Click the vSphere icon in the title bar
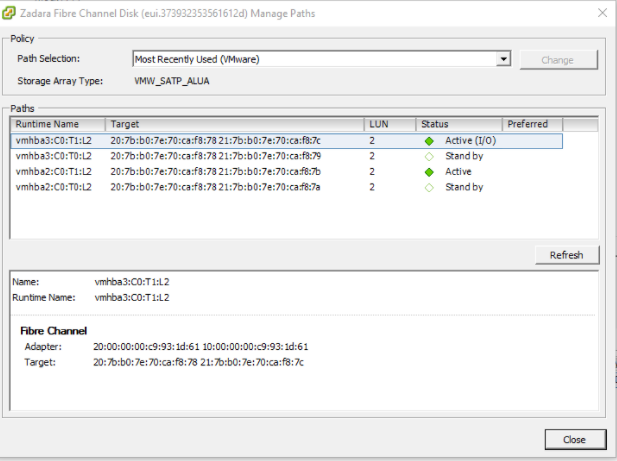The height and width of the screenshot is (461, 617). point(9,13)
